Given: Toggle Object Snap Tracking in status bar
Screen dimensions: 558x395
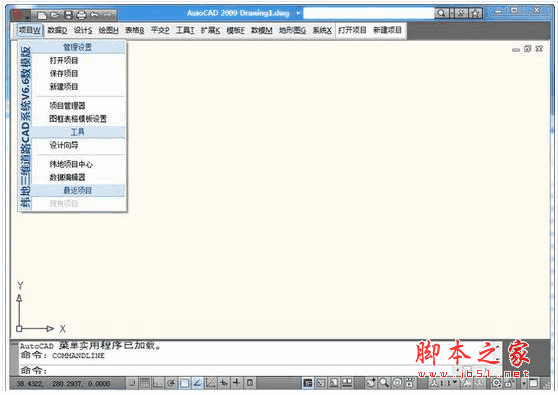Looking at the screenshot, I should 198,383.
